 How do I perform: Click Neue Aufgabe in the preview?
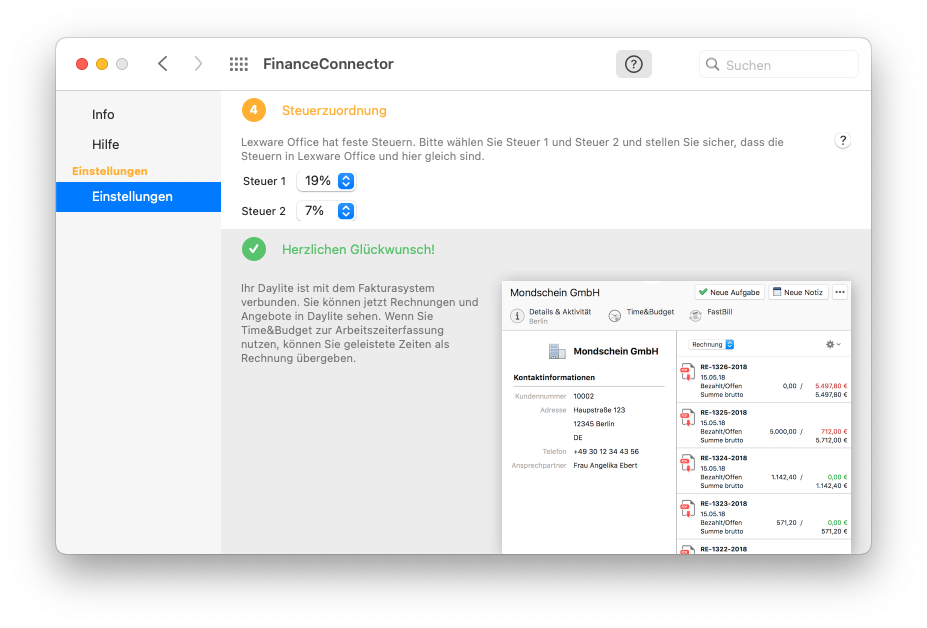[730, 292]
